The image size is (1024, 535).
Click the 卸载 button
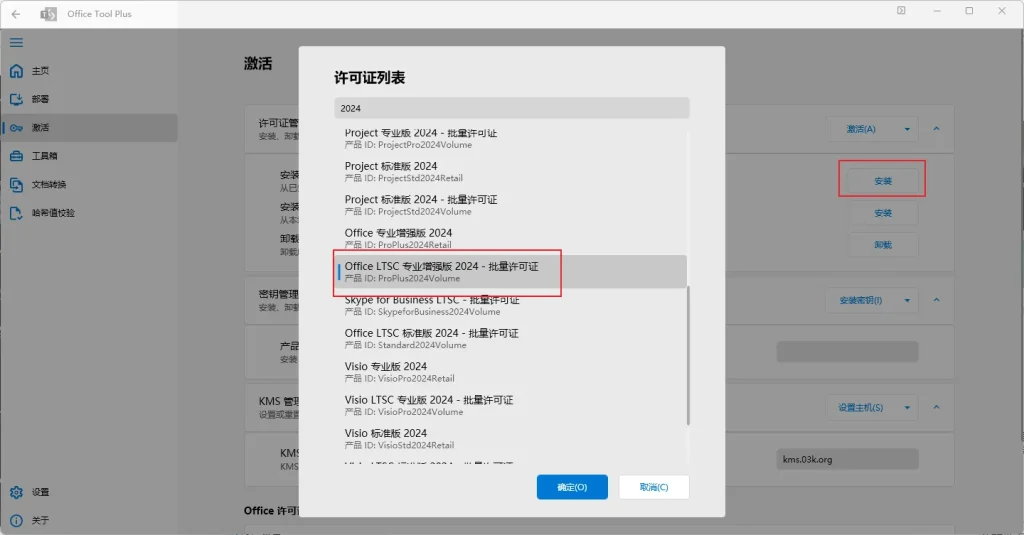[x=883, y=245]
